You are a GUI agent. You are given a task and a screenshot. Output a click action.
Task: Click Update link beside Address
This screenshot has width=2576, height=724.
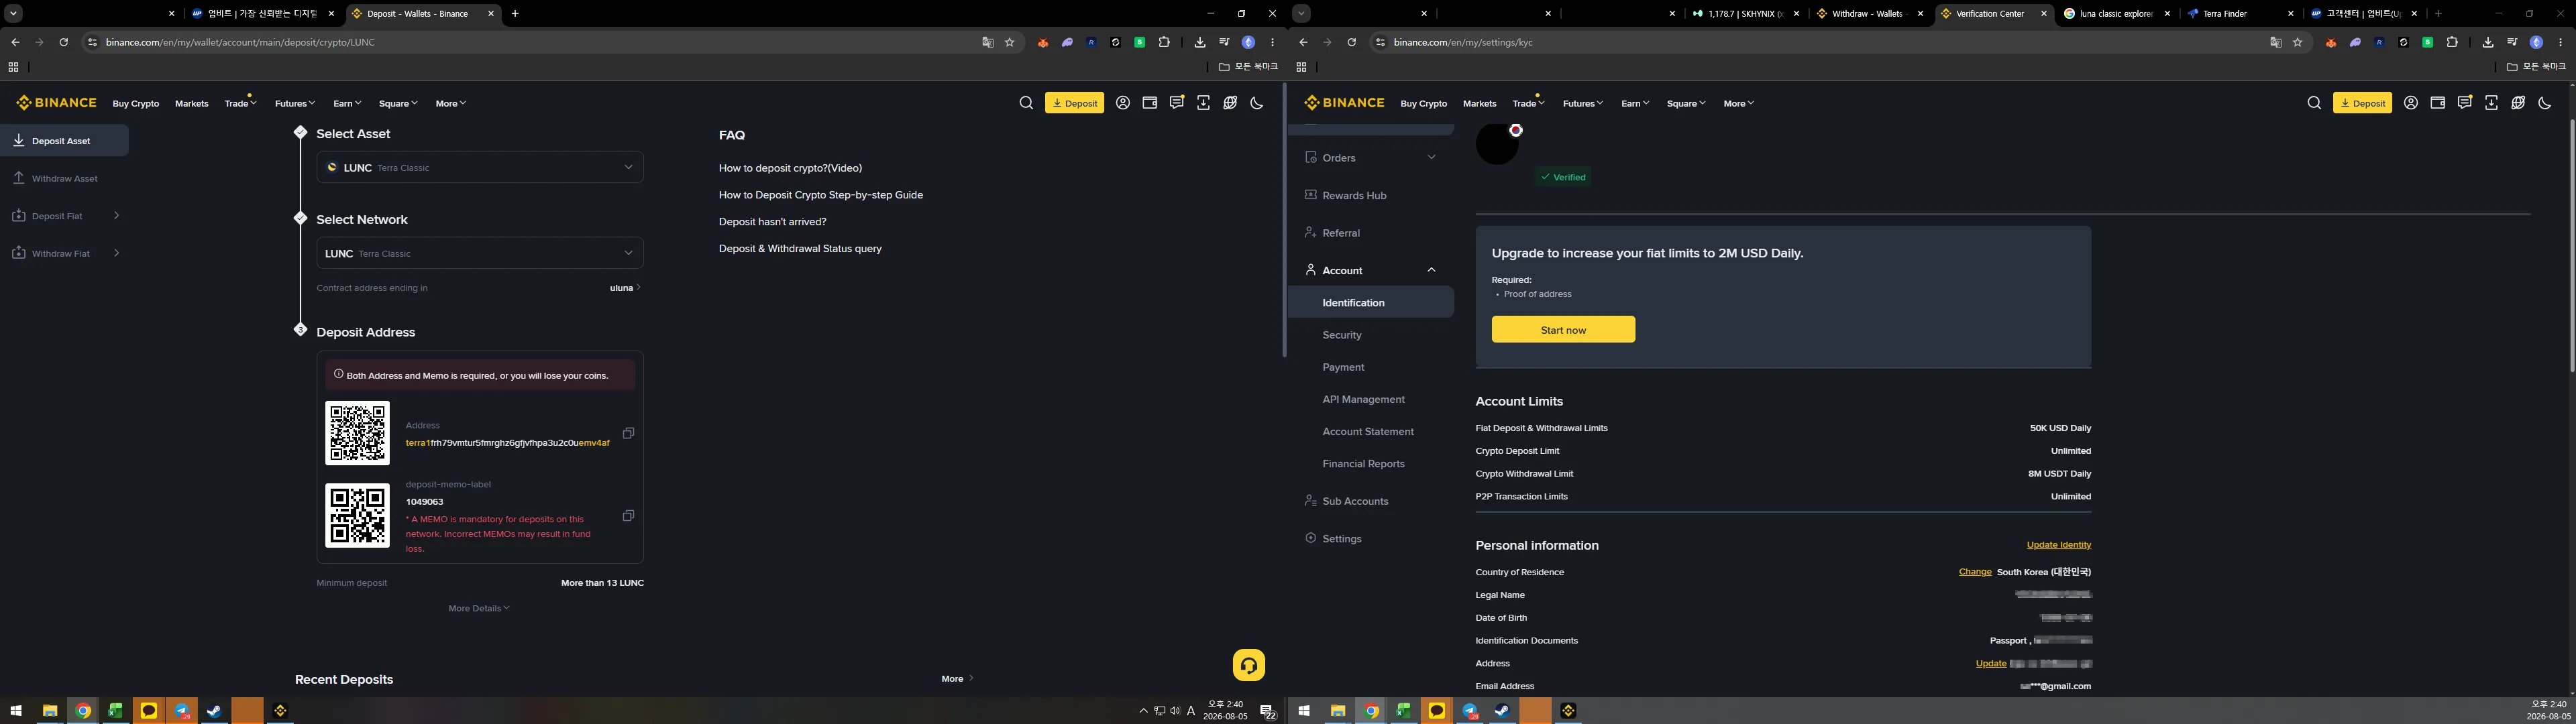point(1990,664)
